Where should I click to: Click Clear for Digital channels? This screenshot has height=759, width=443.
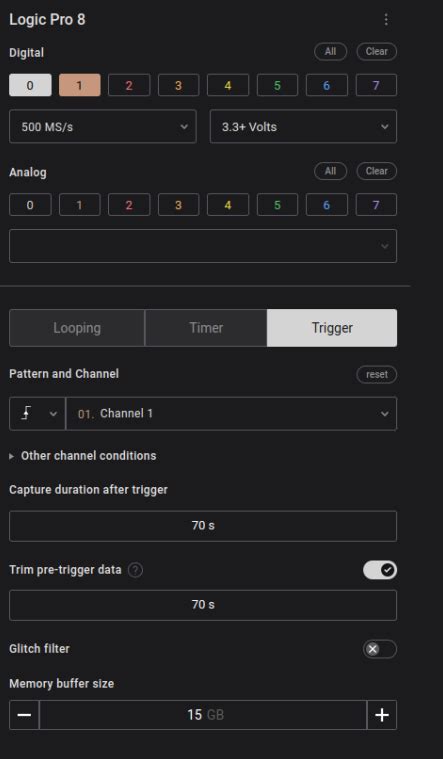(377, 51)
